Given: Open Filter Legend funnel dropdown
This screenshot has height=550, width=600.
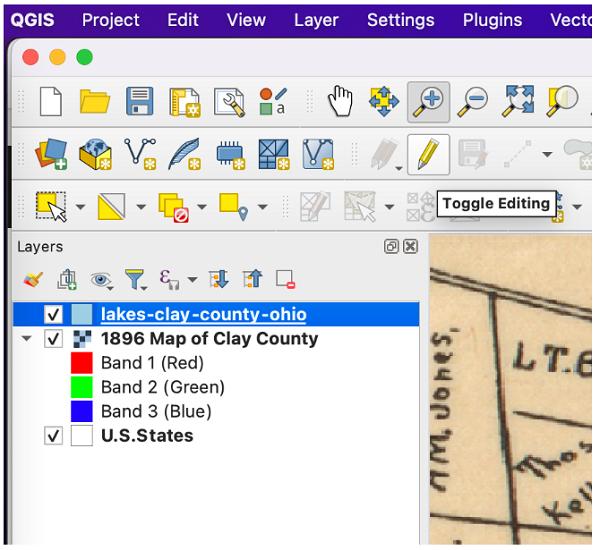Looking at the screenshot, I should [x=135, y=279].
